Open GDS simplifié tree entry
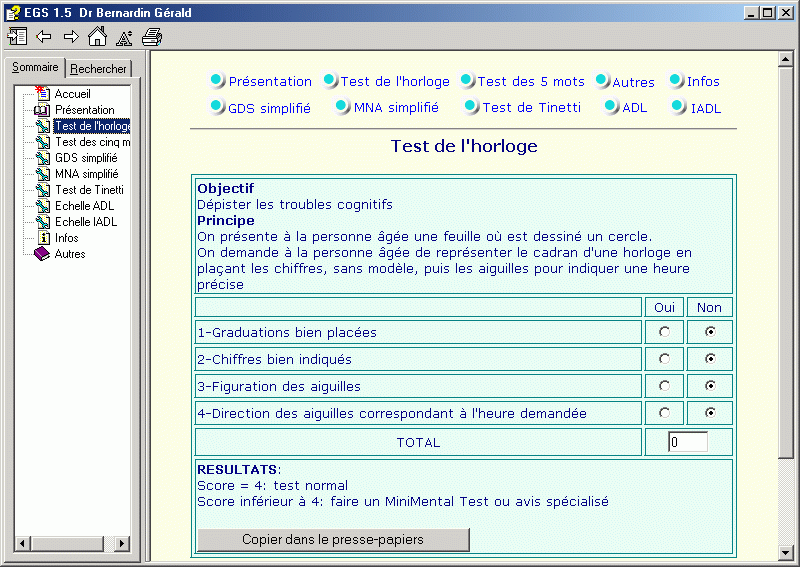 click(x=86, y=158)
